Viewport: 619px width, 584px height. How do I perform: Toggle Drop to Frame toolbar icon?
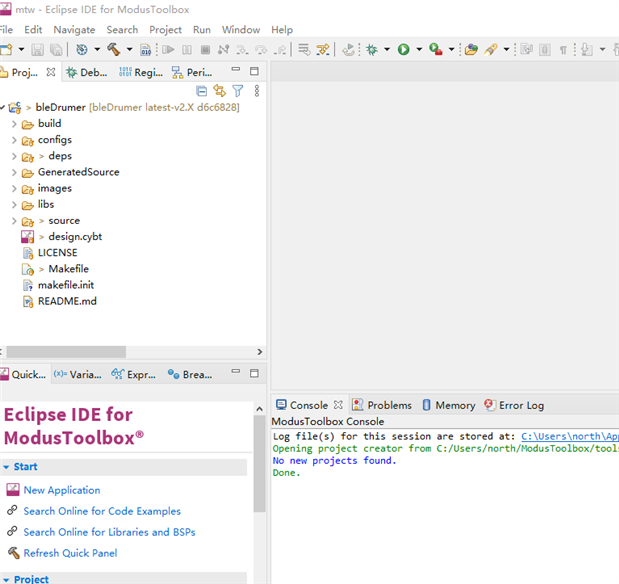tap(304, 49)
